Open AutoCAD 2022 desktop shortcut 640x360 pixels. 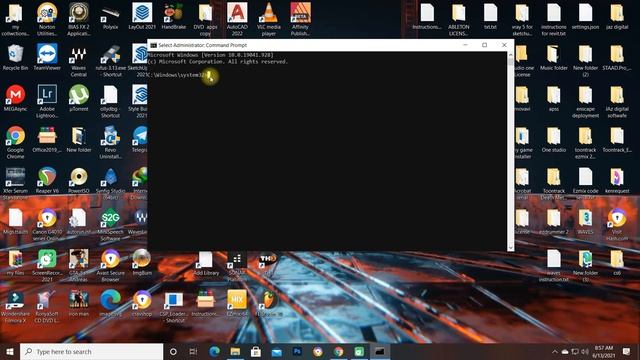[237, 19]
